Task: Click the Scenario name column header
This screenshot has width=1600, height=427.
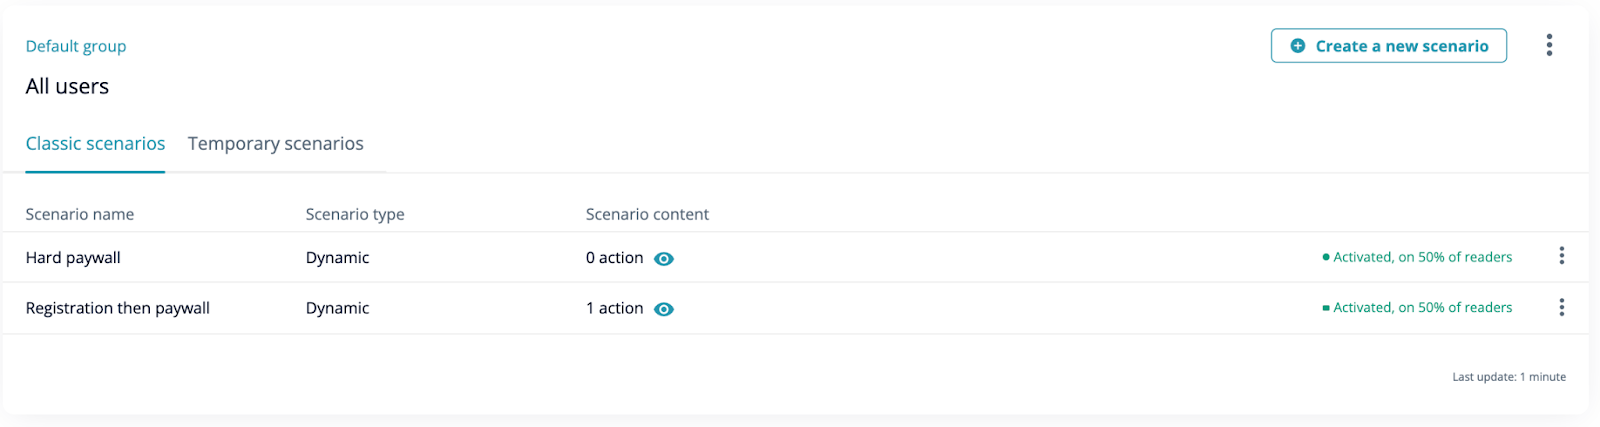Action: point(80,214)
